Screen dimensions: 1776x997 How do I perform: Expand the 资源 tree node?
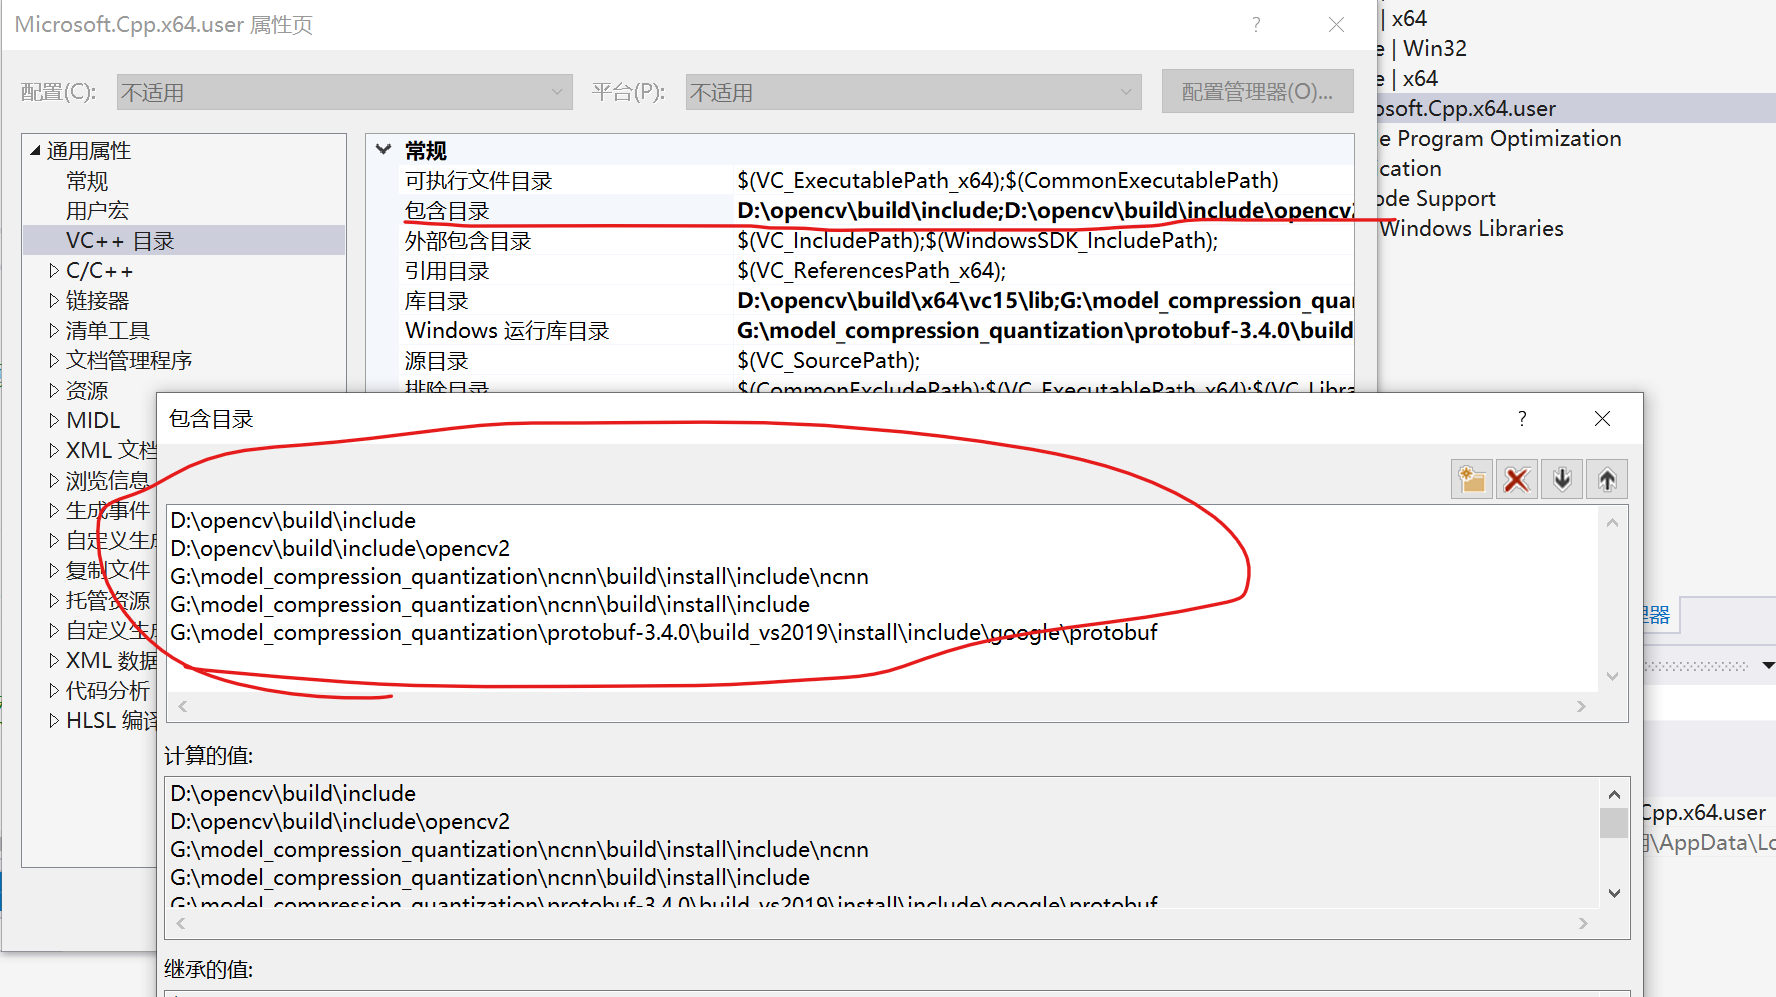54,390
